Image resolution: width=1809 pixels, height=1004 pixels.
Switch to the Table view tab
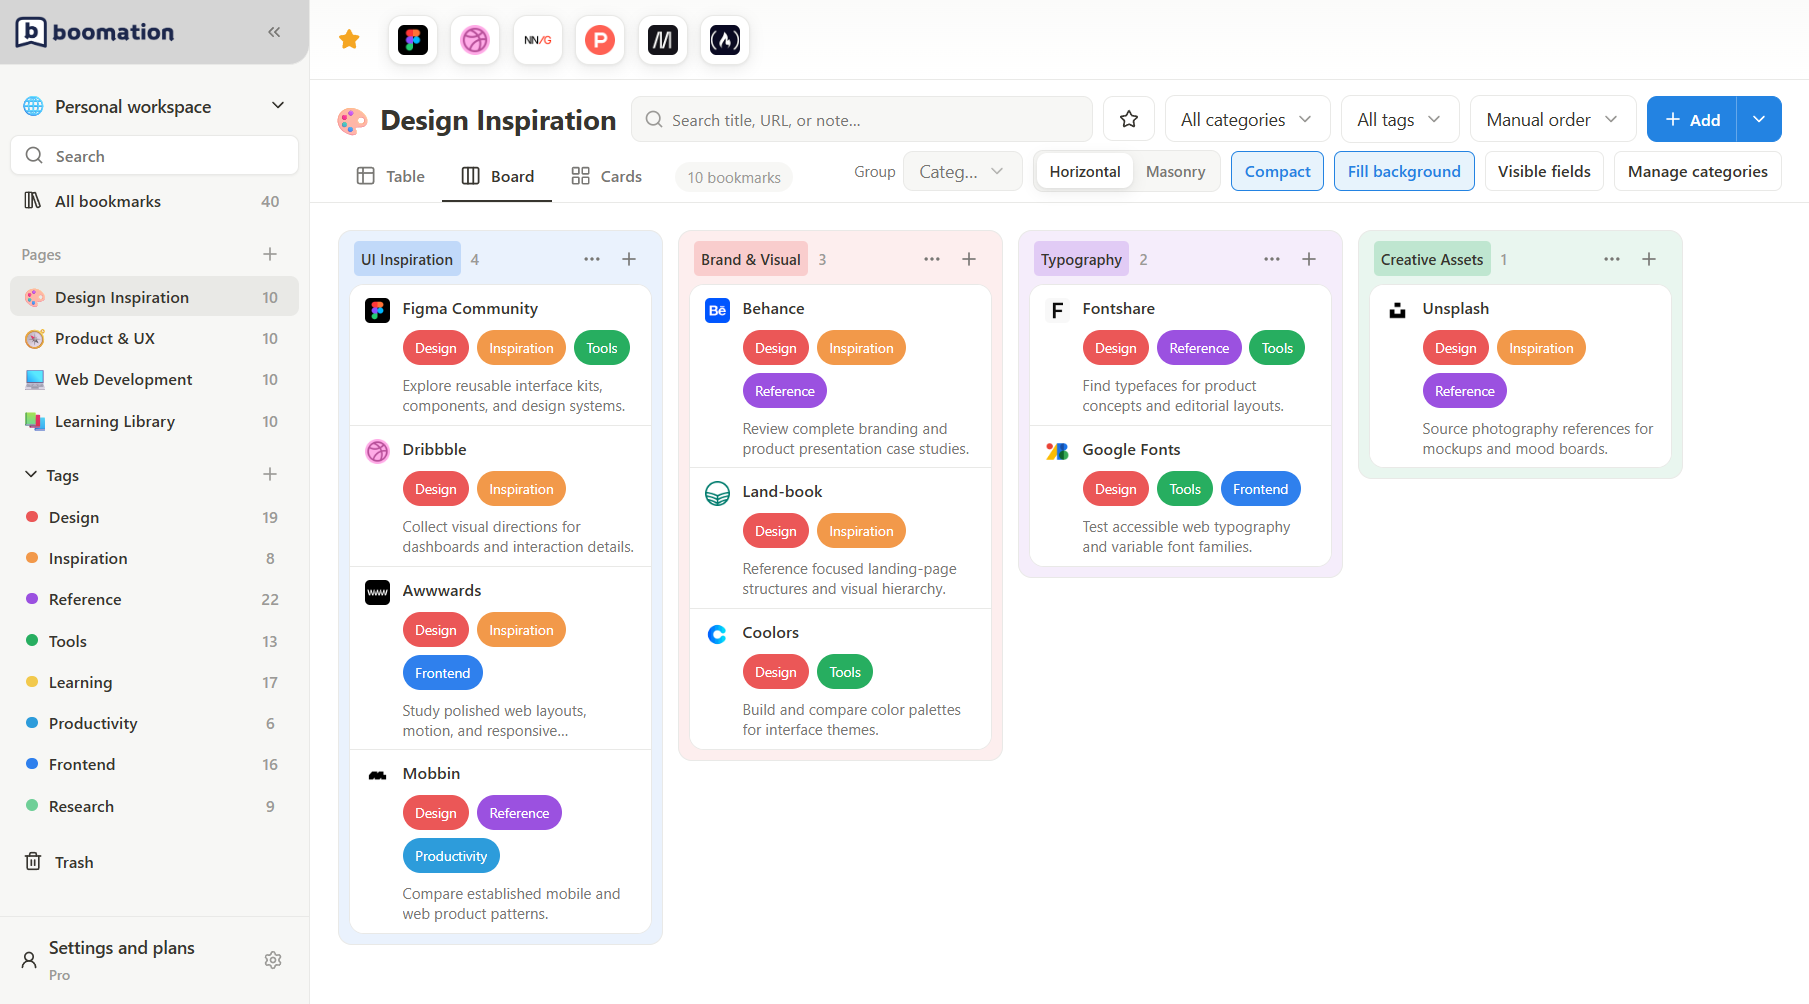[391, 176]
